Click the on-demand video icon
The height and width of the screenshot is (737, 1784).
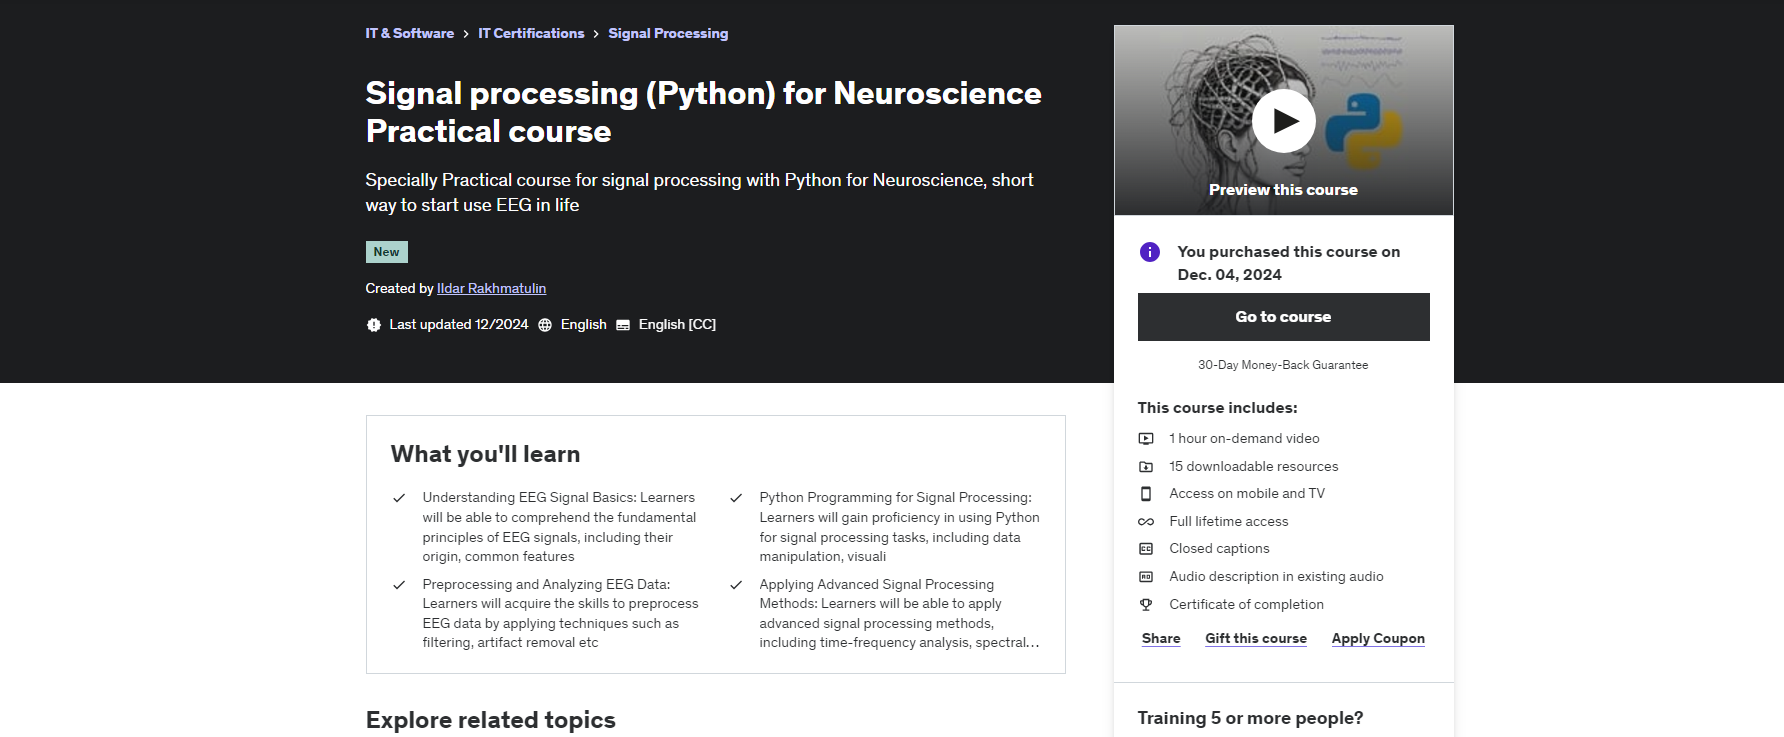1146,439
